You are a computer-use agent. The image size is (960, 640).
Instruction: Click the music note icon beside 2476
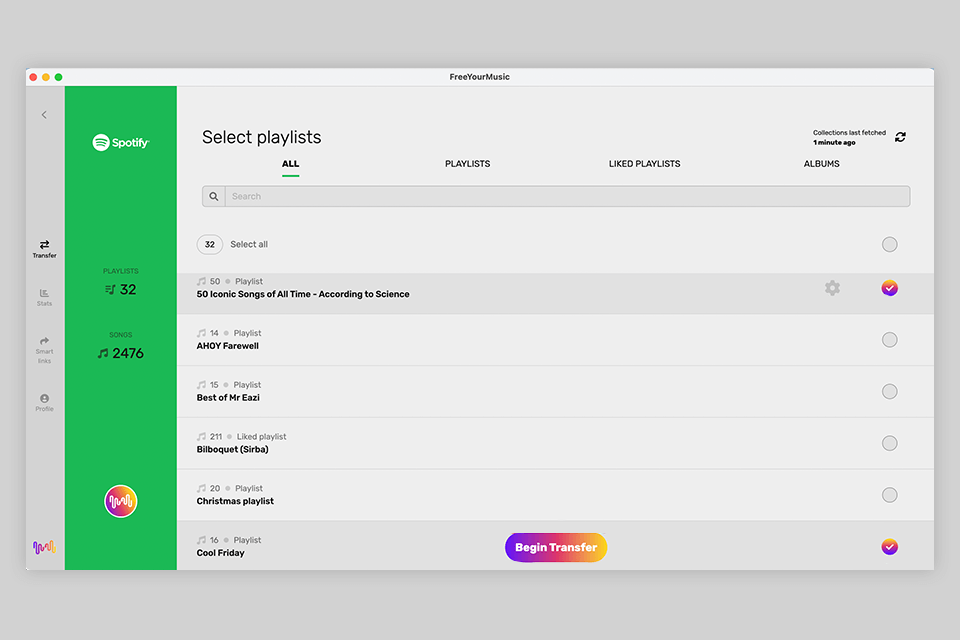tap(103, 353)
